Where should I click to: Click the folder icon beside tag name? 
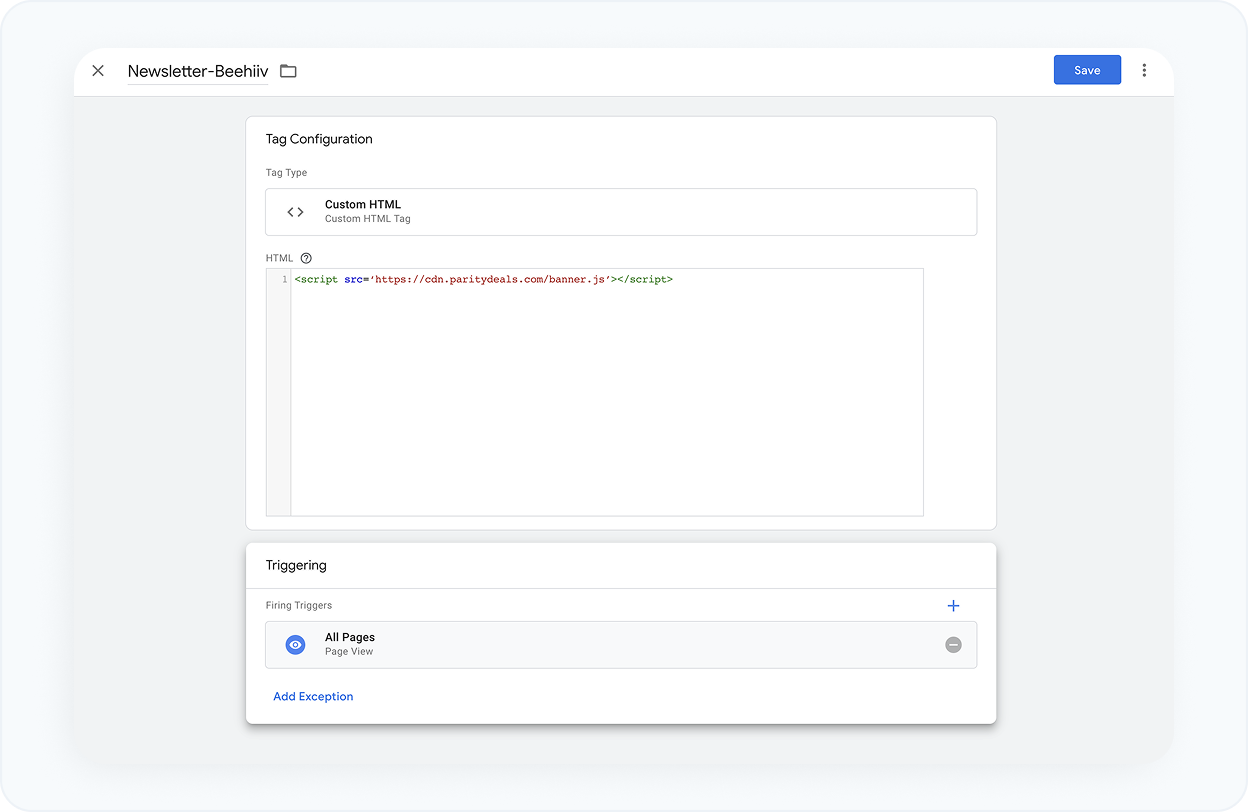[x=288, y=71]
